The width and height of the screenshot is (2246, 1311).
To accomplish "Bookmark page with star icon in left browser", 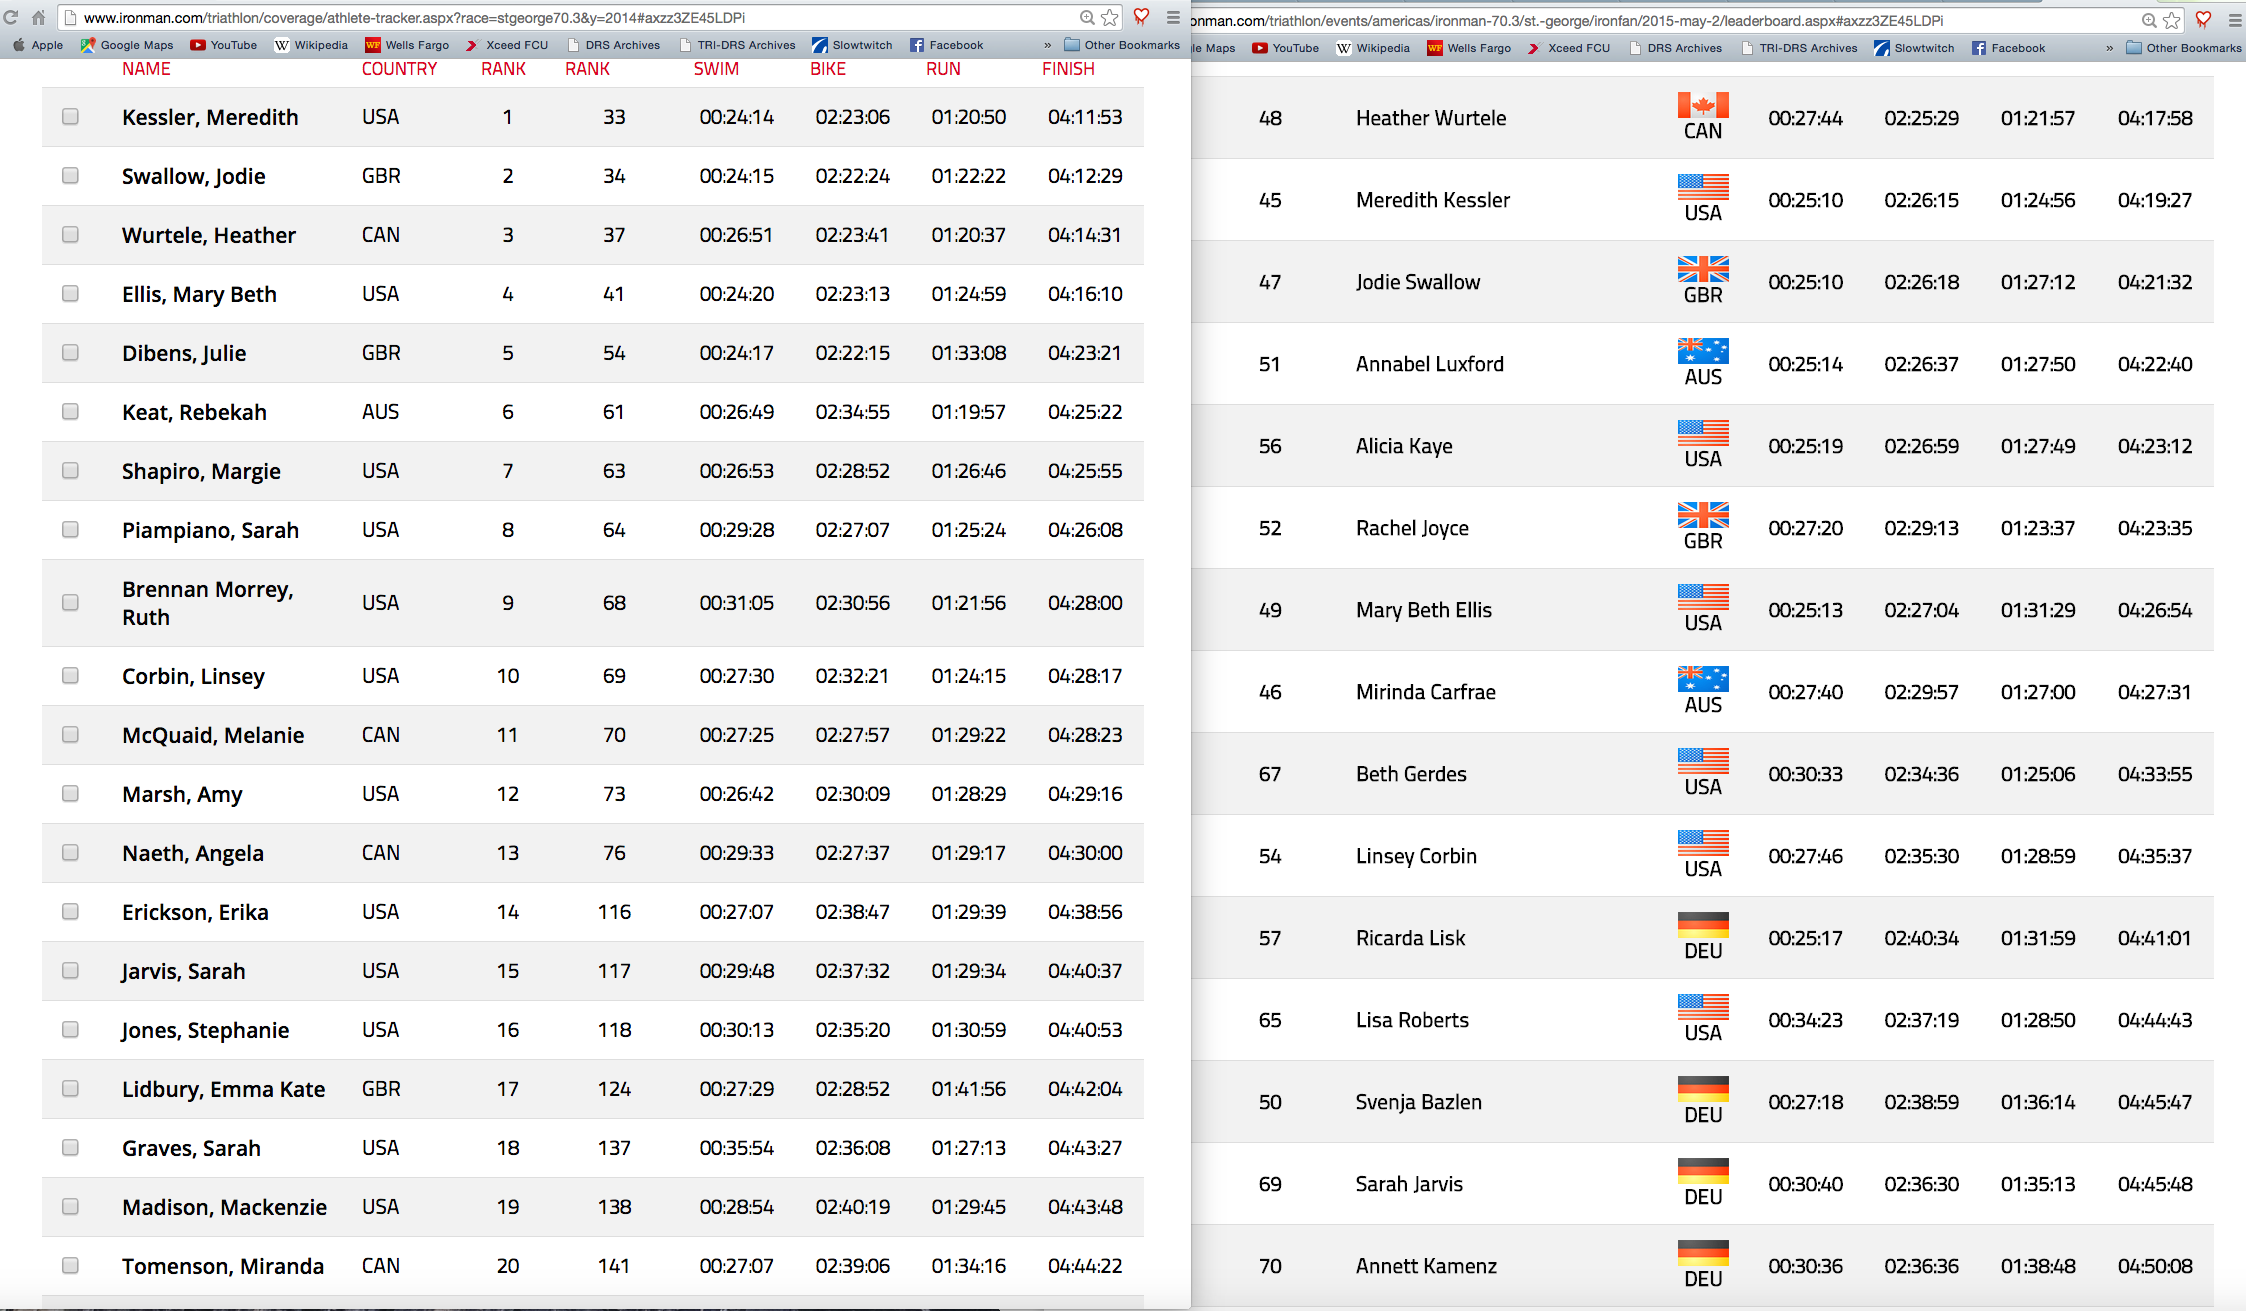I will [1110, 17].
